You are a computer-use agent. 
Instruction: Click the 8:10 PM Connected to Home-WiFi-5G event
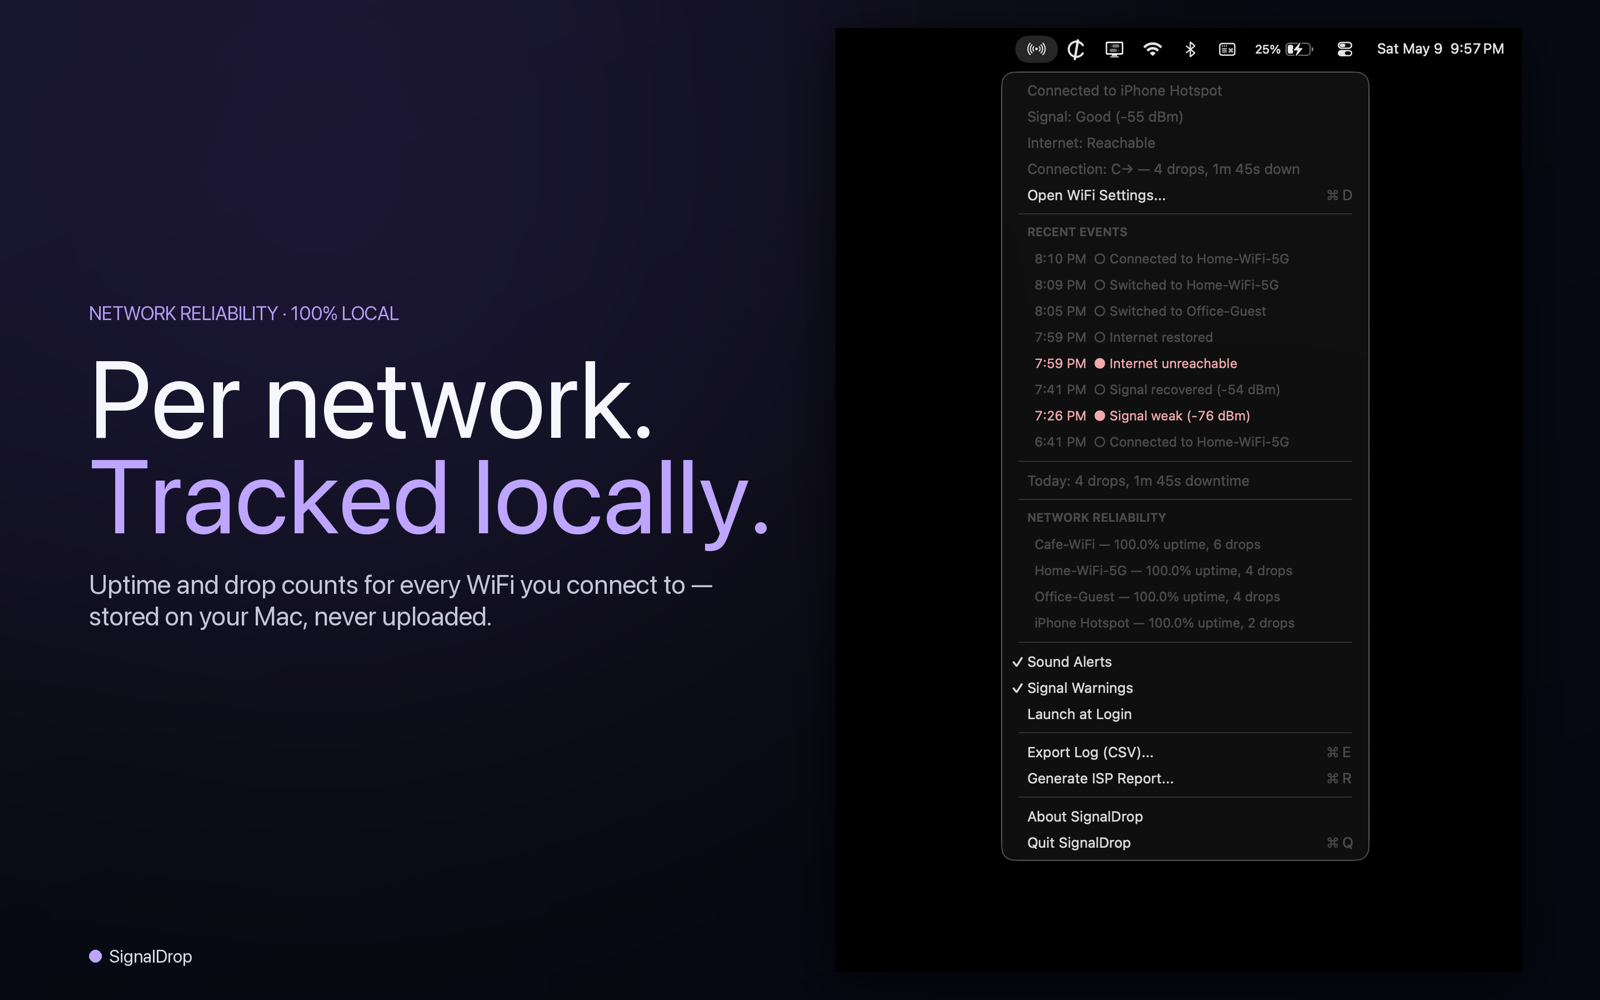1185,258
